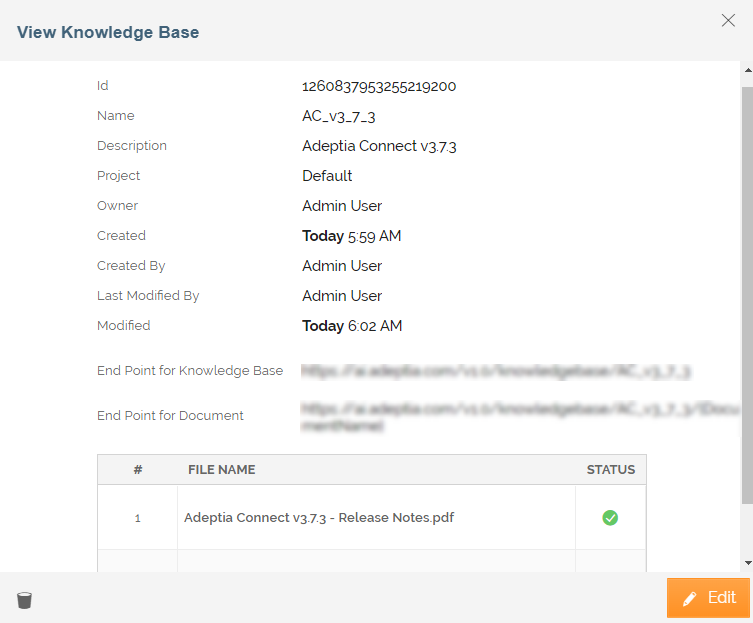Close the View Knowledge Base dialog

[728, 20]
